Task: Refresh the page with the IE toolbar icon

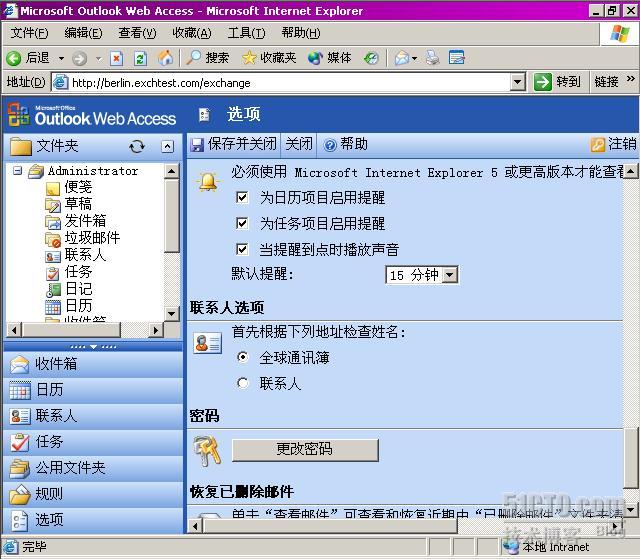Action: pos(140,58)
